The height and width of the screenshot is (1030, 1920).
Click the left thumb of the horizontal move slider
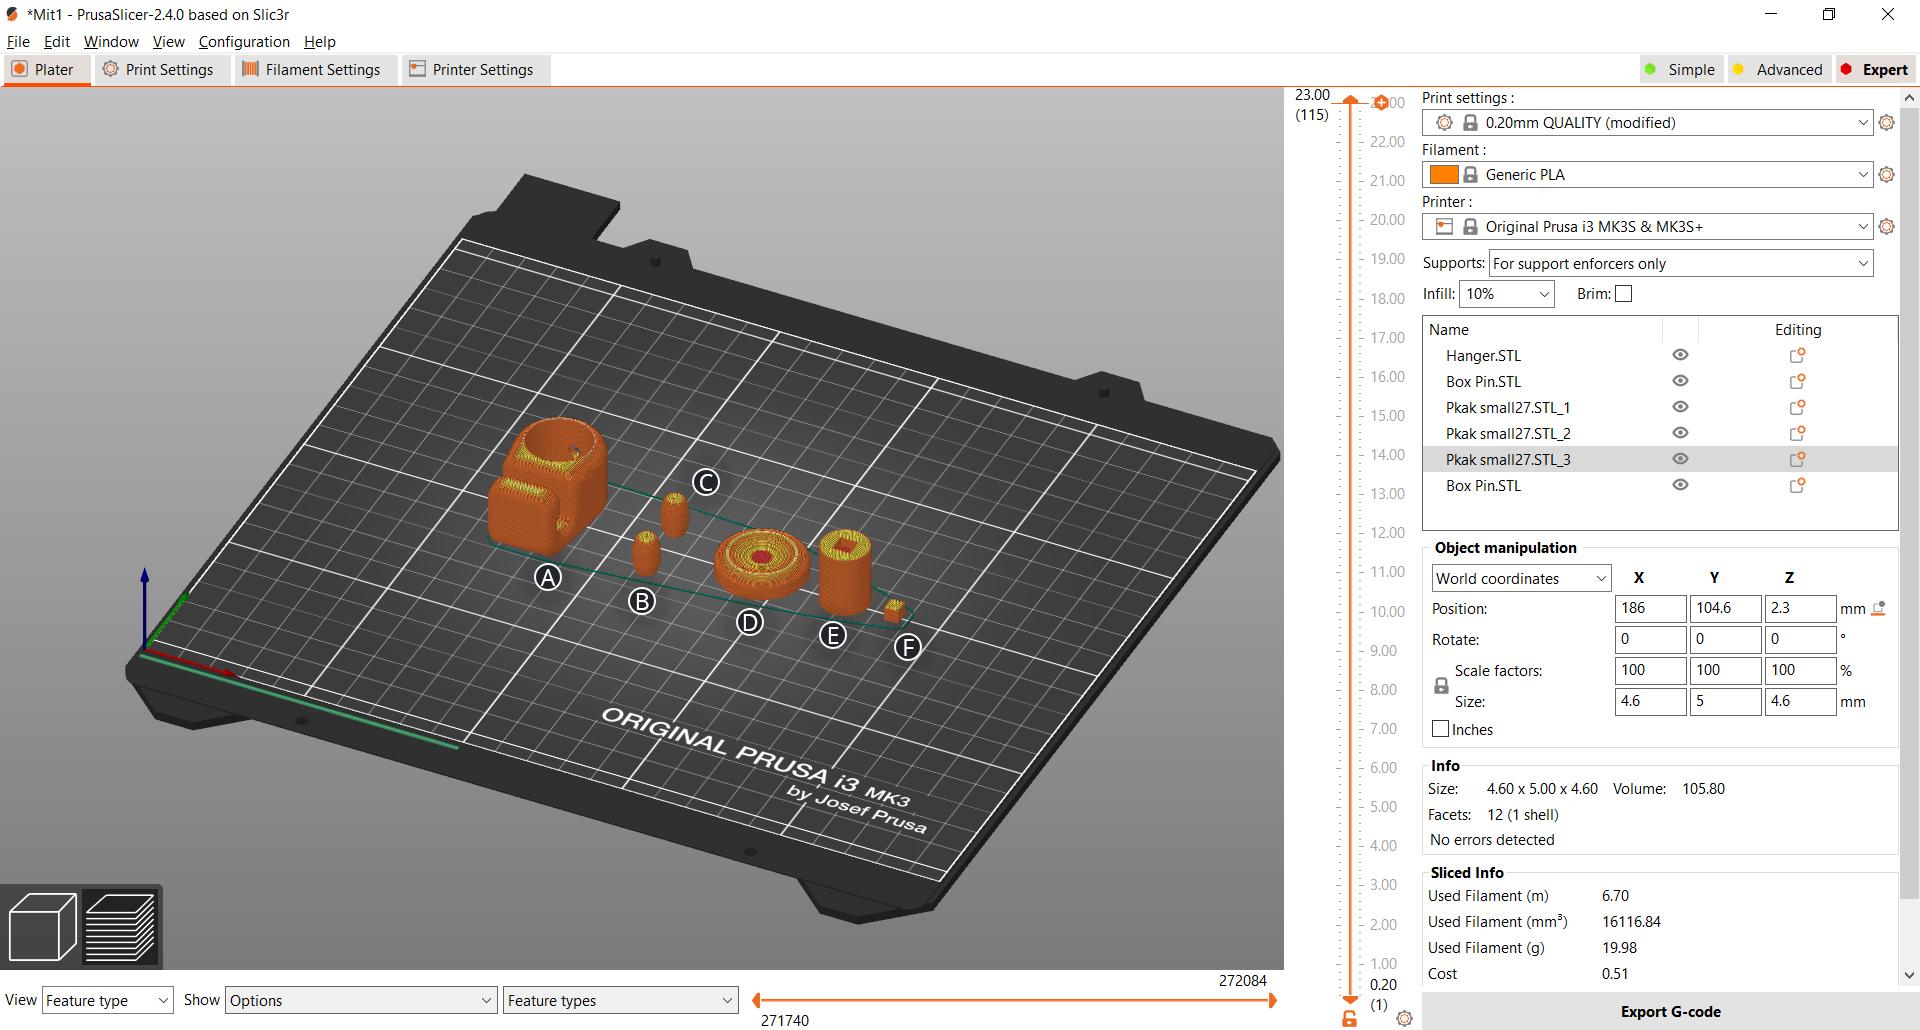(756, 1000)
